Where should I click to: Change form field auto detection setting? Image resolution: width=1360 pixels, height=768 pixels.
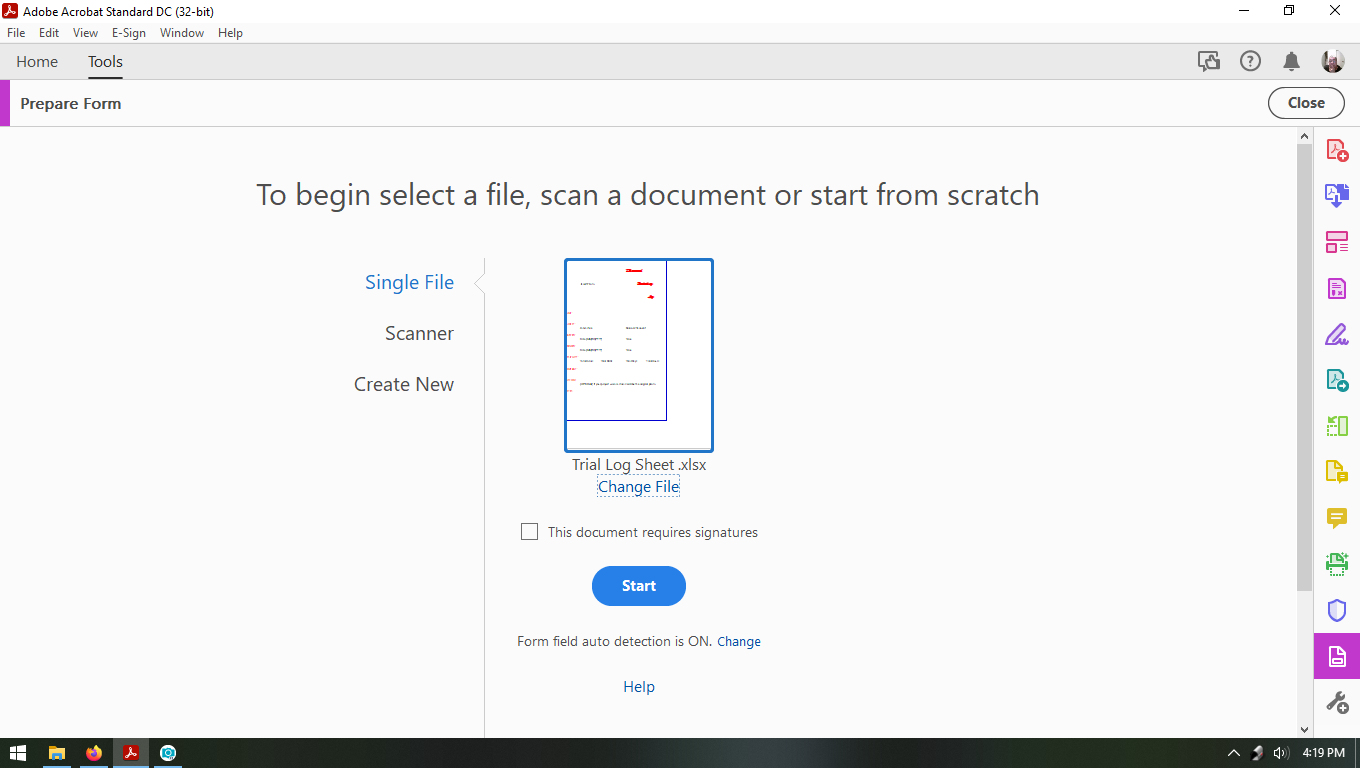click(739, 641)
